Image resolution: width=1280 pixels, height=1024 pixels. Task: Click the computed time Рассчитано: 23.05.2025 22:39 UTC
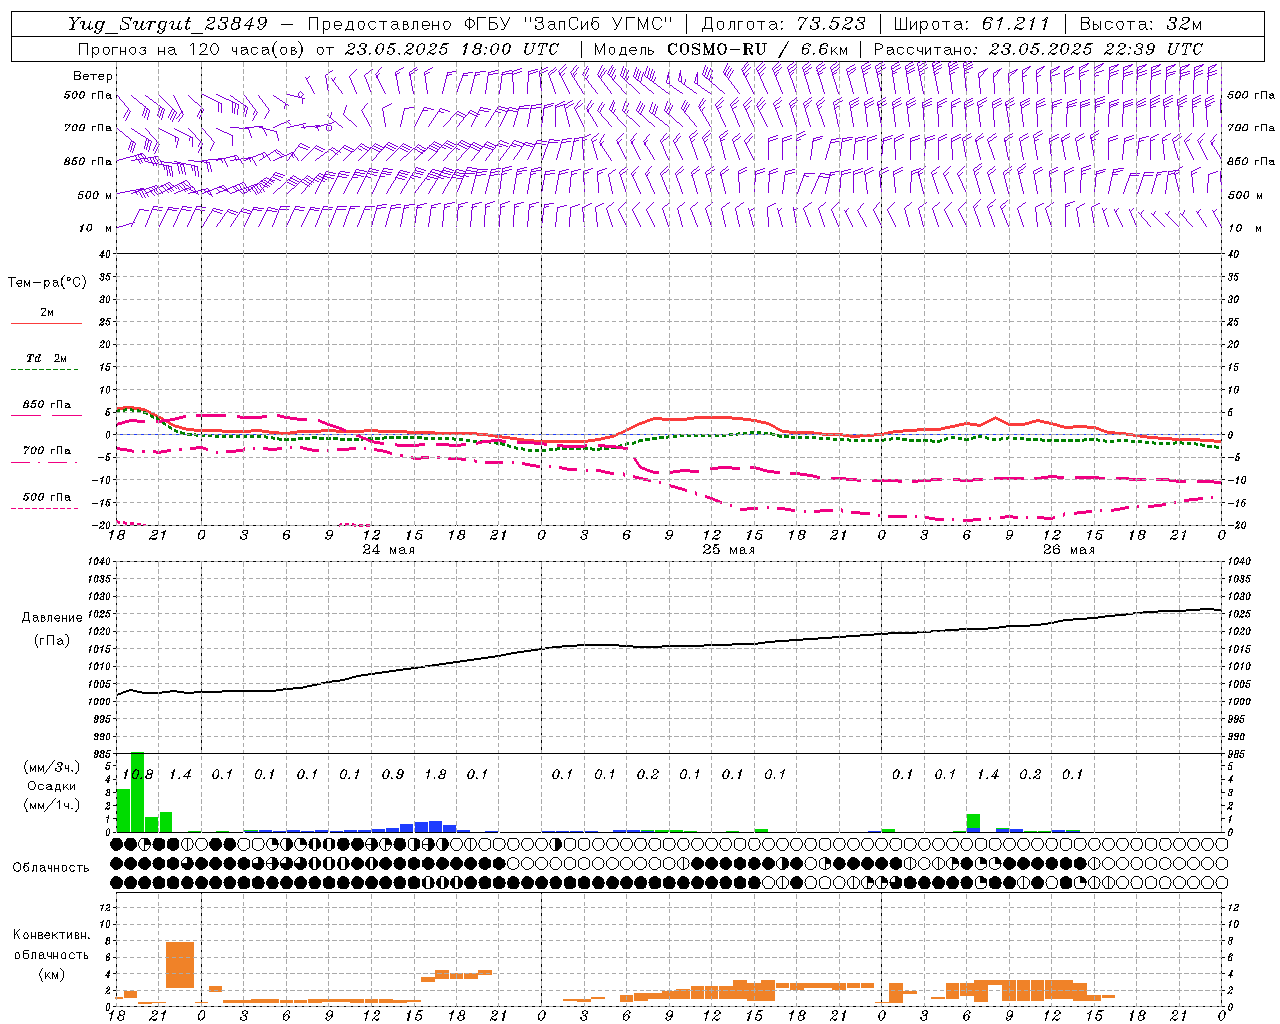pyautogui.click(x=1039, y=49)
